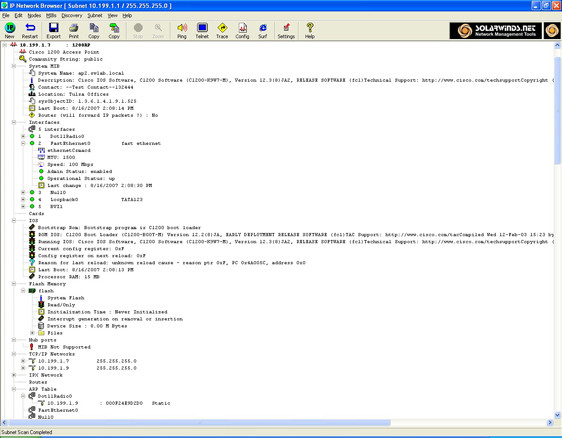Click the scroll right arrow
The height and width of the screenshot is (438, 562).
point(550,423)
